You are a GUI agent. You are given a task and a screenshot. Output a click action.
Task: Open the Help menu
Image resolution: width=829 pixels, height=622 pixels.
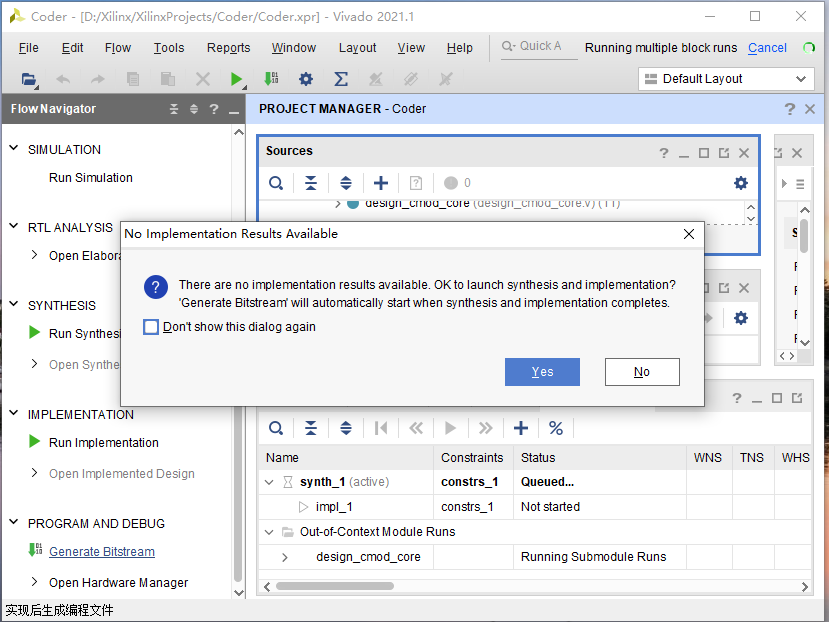coord(459,48)
